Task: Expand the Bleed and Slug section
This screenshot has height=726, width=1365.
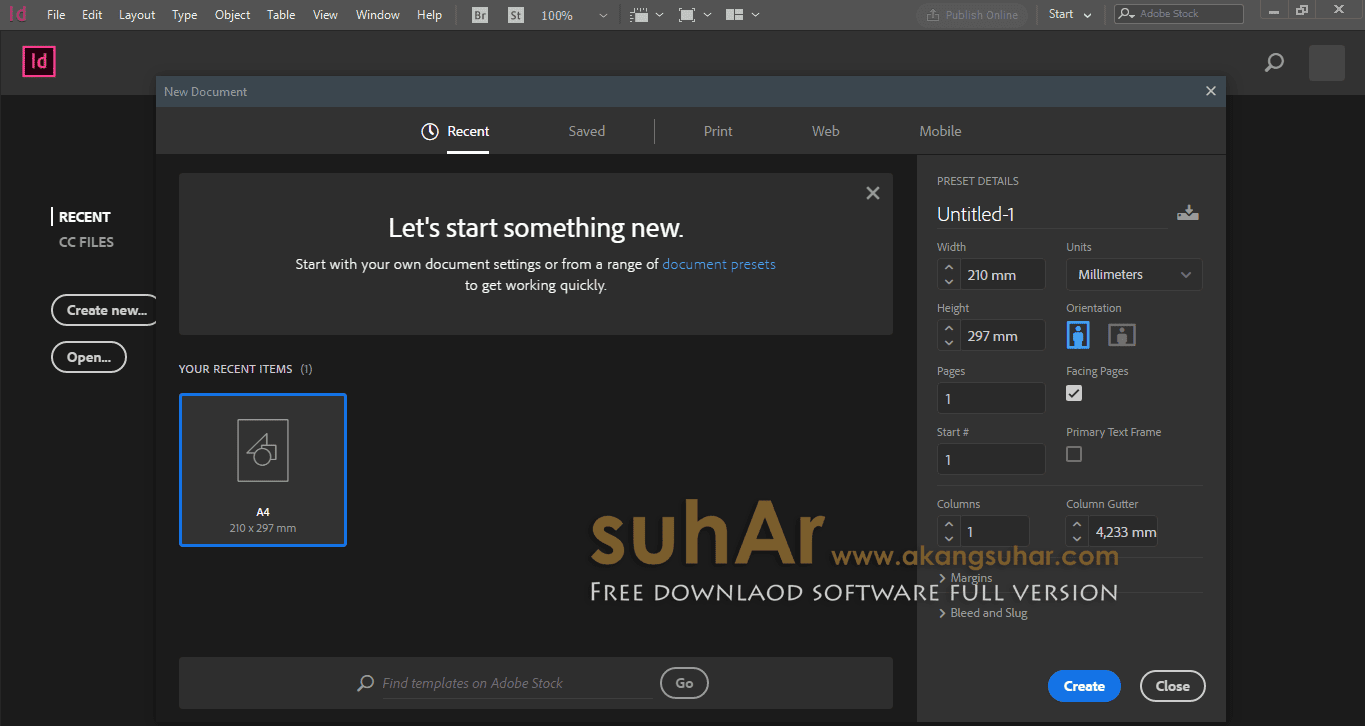Action: point(983,613)
